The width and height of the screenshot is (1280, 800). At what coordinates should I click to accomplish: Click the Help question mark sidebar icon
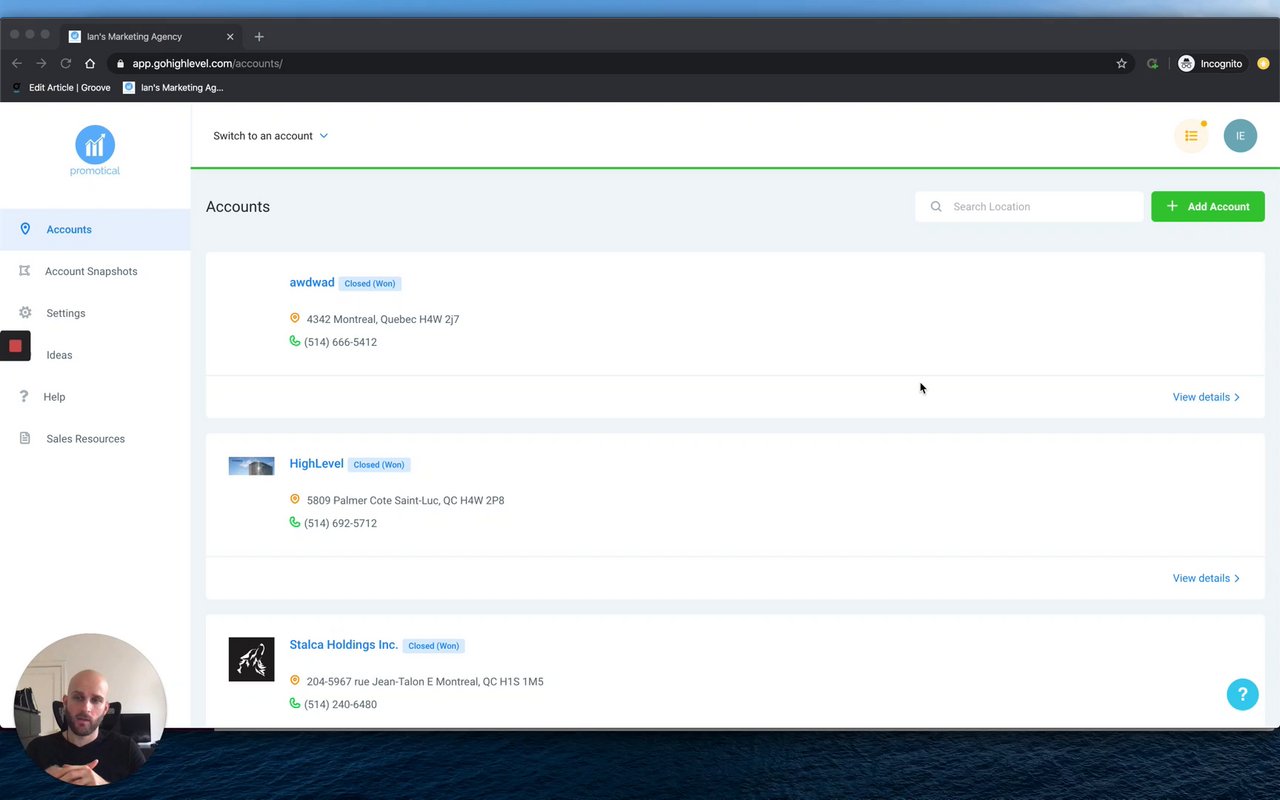tap(24, 397)
